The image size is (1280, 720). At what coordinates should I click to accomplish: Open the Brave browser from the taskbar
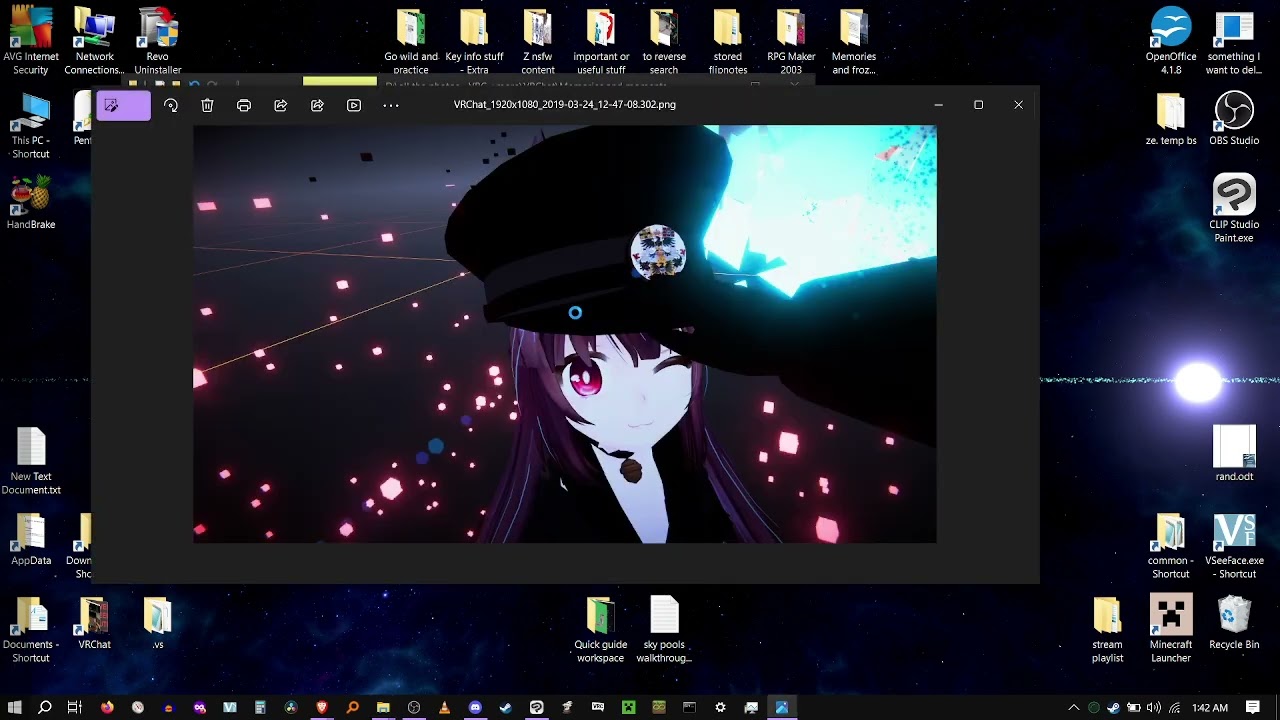tap(322, 708)
